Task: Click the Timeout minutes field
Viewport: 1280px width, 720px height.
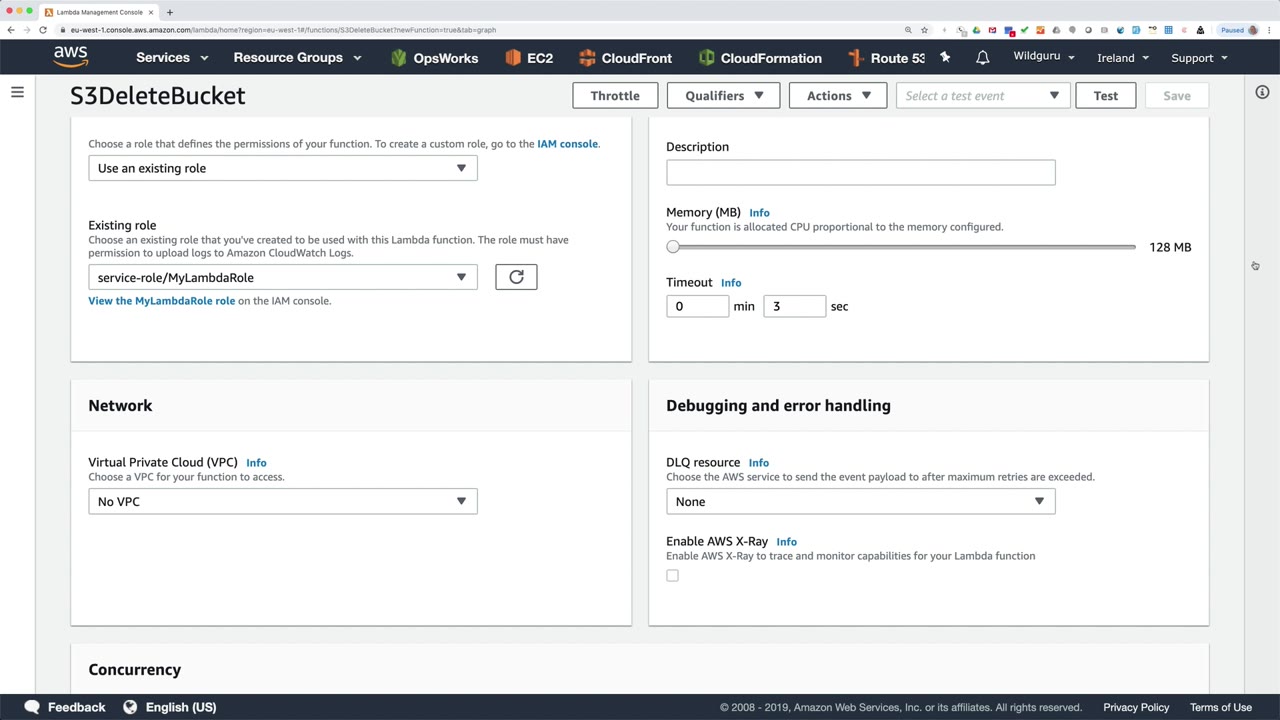Action: coord(698,306)
